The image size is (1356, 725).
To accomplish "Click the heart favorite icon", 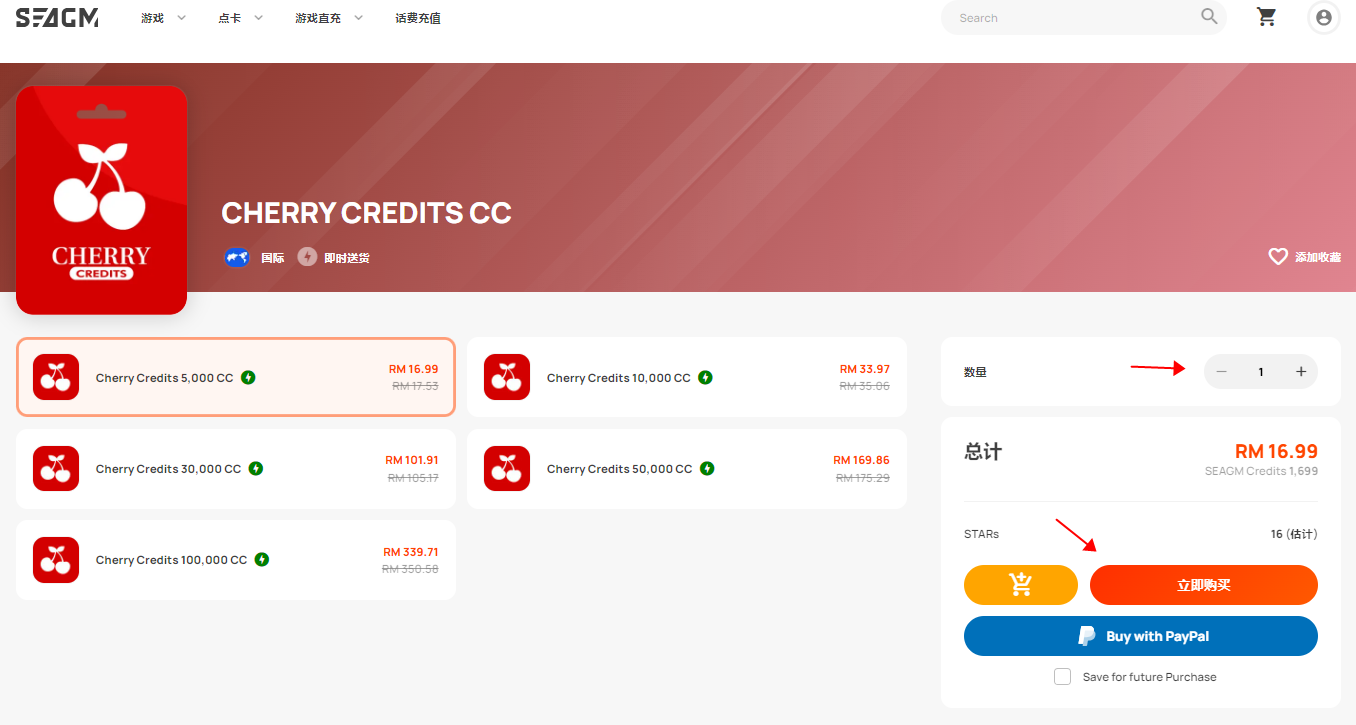I will pos(1278,257).
